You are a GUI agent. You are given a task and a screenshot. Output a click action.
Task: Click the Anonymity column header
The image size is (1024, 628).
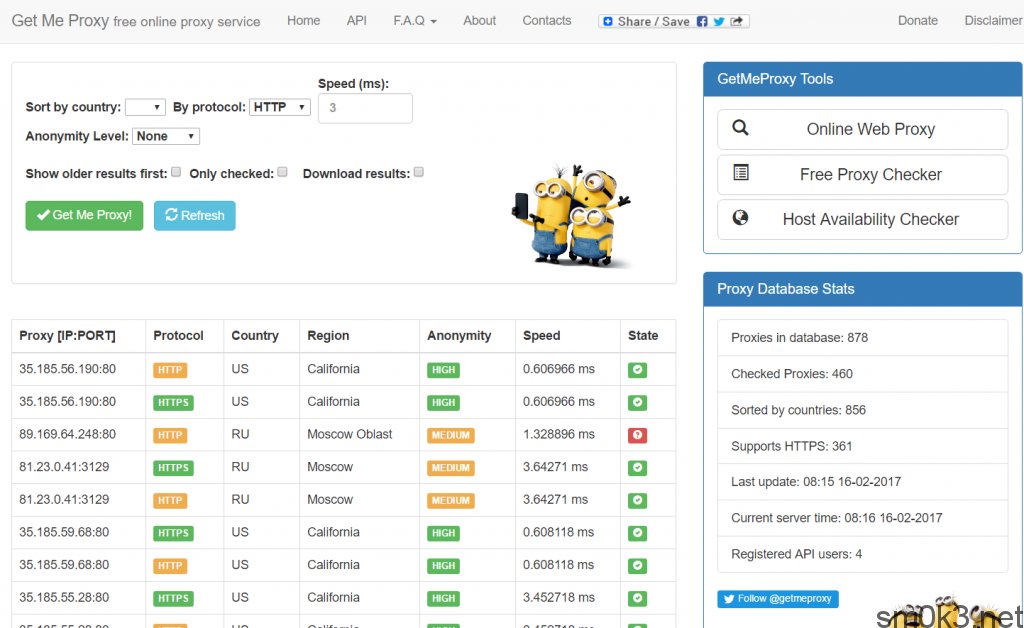(x=459, y=336)
